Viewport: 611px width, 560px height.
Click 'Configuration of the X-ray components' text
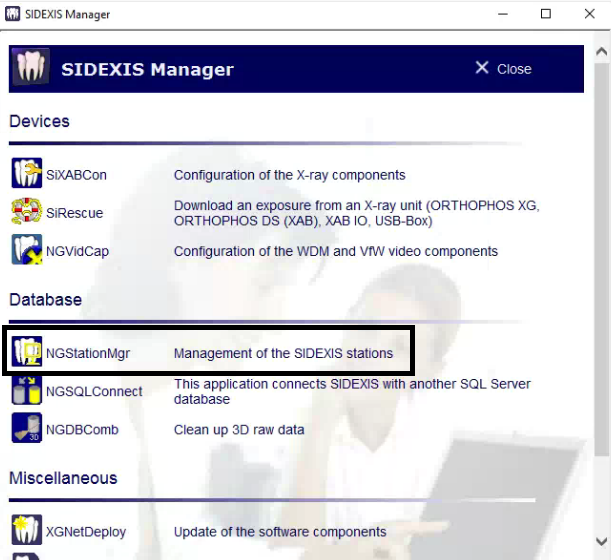pos(290,175)
